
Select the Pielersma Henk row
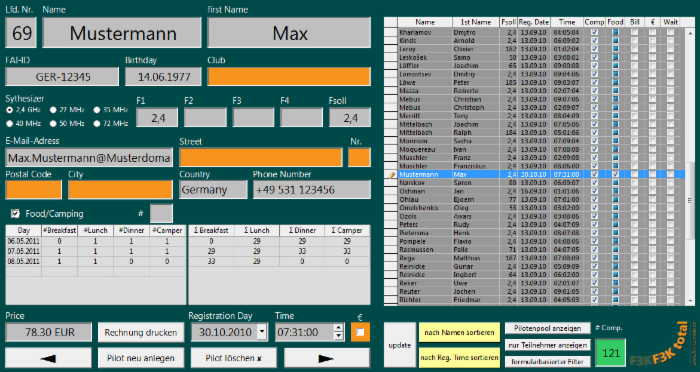[x=535, y=233]
